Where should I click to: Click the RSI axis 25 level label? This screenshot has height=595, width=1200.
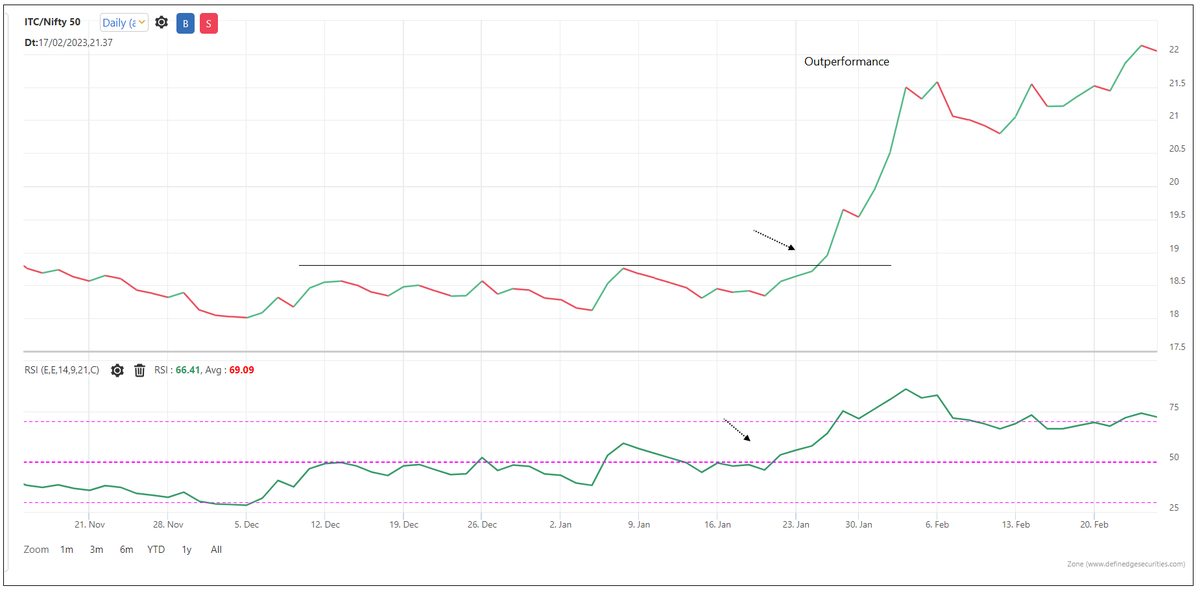[1173, 508]
